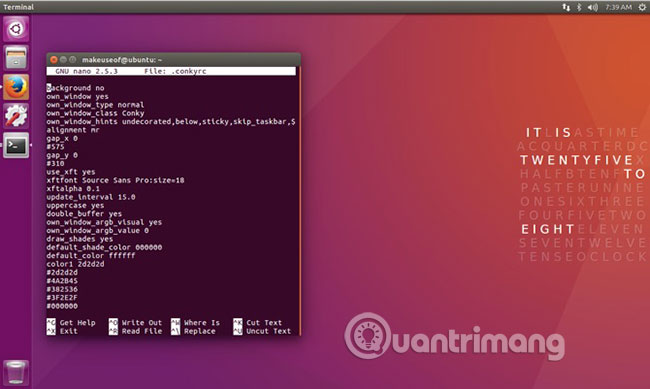This screenshot has width=650, height=389.
Task: Click the terminal title makeuseof@ubuntu: ~
Action: pos(122,60)
